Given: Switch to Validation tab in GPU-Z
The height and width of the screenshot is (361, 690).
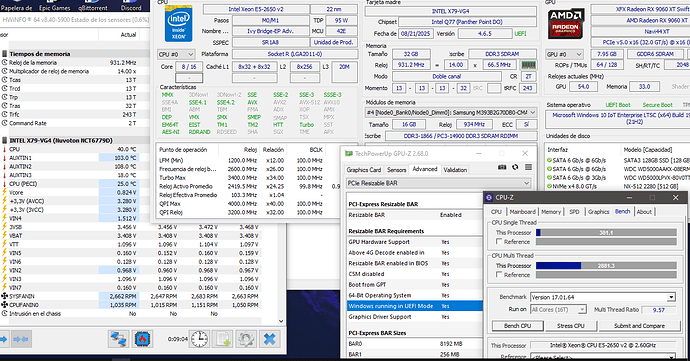Looking at the screenshot, I should [455, 170].
